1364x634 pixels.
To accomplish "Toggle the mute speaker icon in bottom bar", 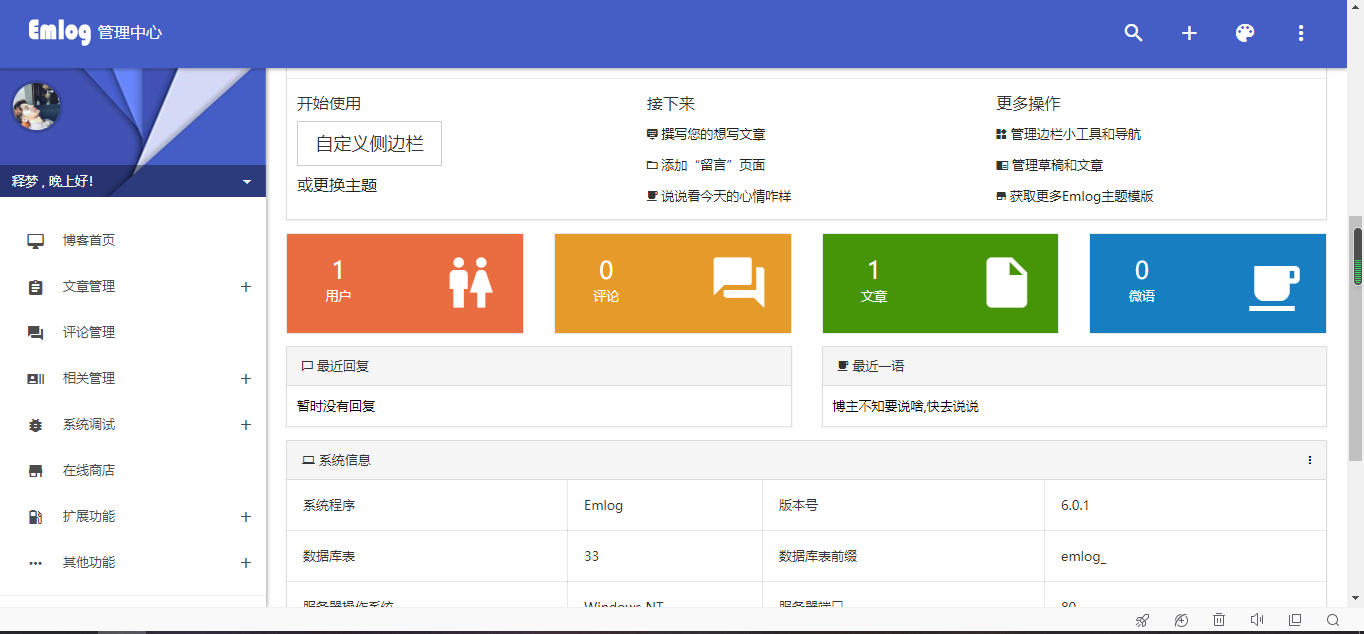I will [x=1257, y=620].
